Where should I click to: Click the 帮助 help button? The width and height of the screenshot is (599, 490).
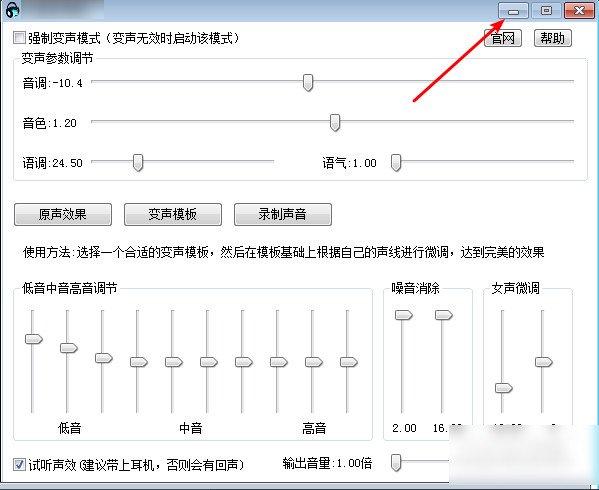pyautogui.click(x=552, y=38)
